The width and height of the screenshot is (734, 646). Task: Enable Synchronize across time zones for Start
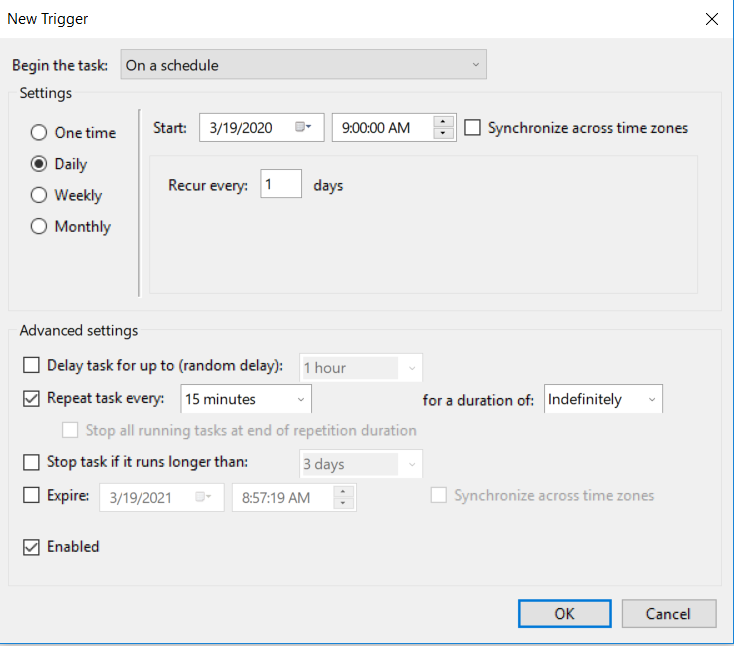(472, 128)
